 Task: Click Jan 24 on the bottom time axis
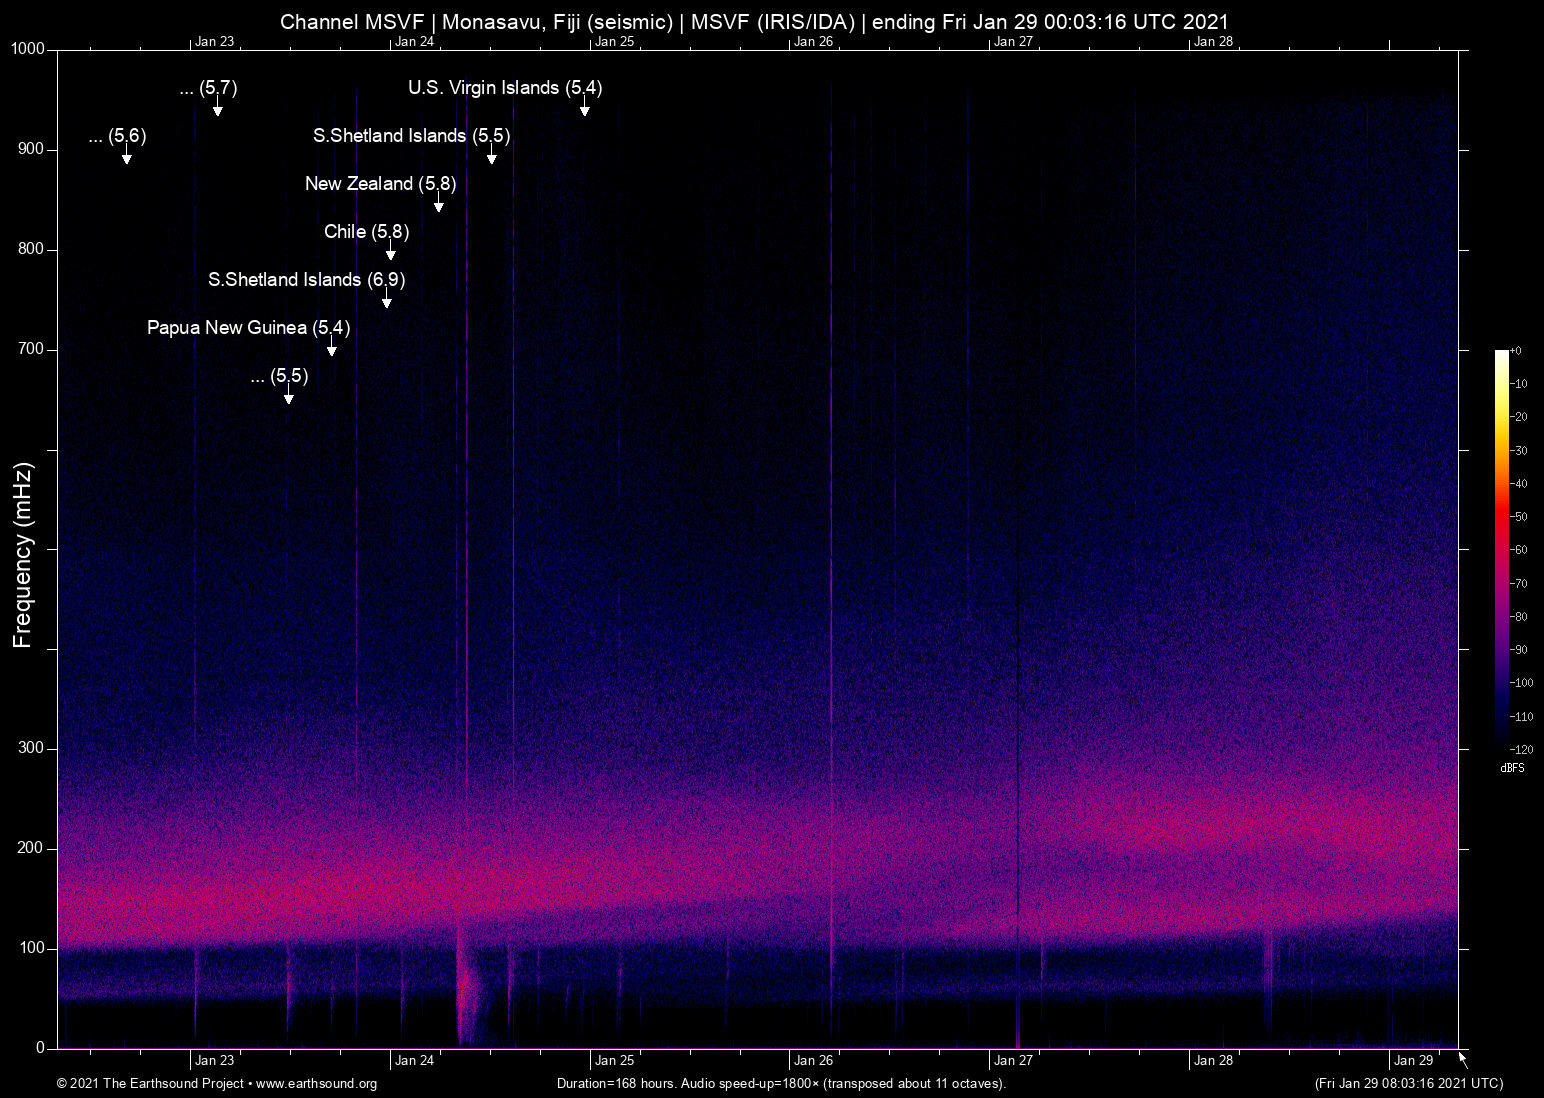tap(414, 1061)
